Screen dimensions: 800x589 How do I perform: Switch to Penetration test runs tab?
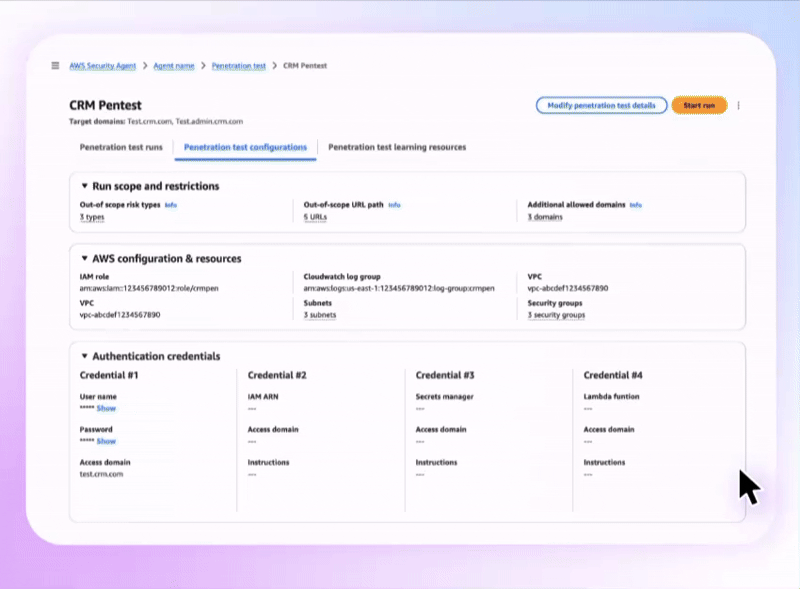[120, 147]
